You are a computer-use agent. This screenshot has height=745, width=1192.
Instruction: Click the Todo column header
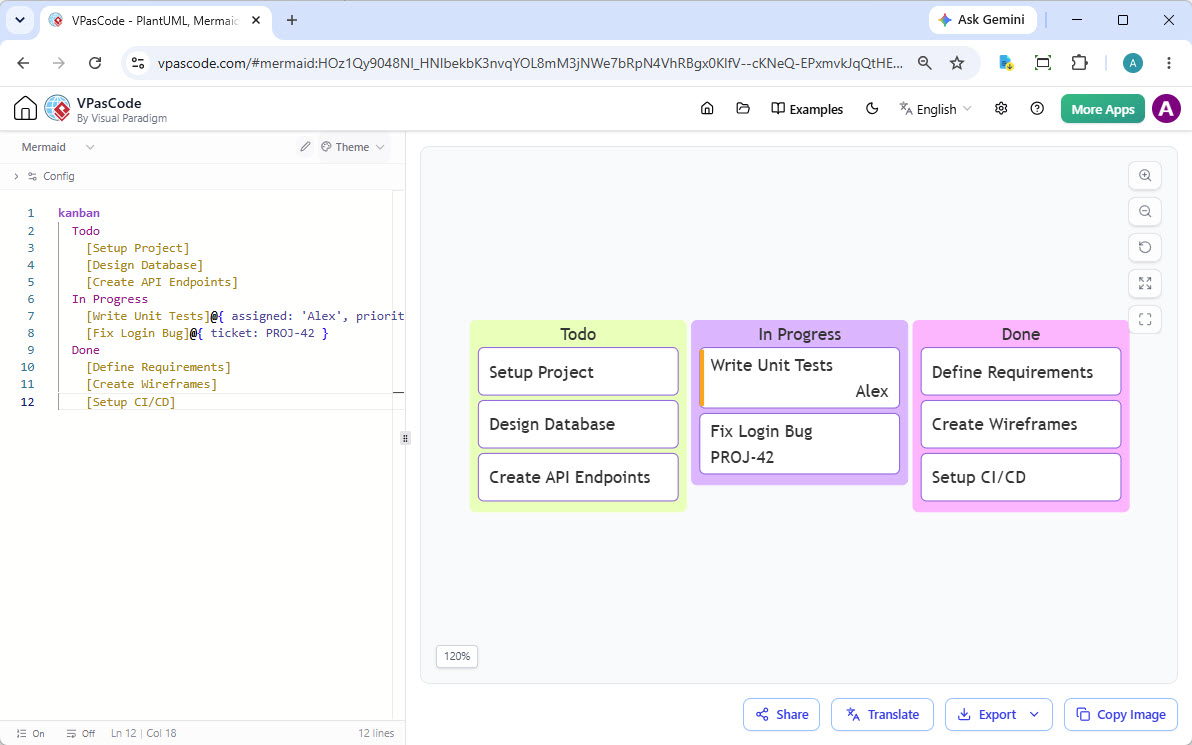coord(578,334)
